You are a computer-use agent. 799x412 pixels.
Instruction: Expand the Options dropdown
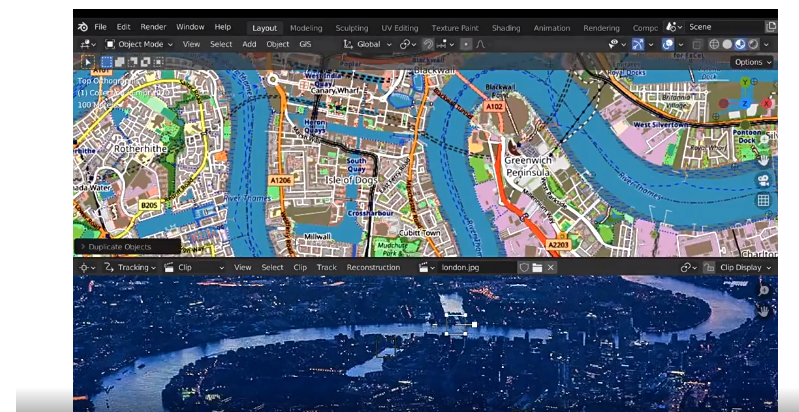(x=752, y=62)
